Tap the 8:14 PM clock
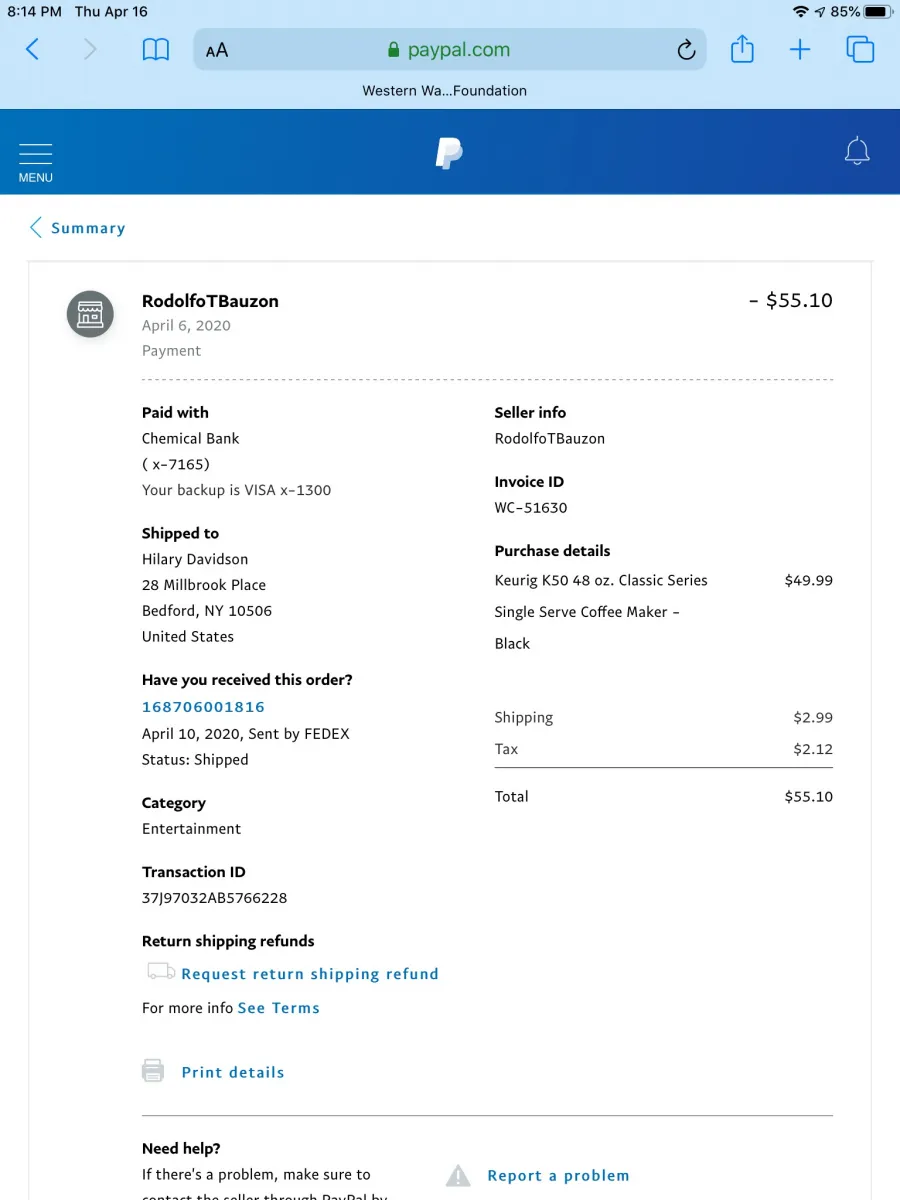The width and height of the screenshot is (900, 1200). 35,12
